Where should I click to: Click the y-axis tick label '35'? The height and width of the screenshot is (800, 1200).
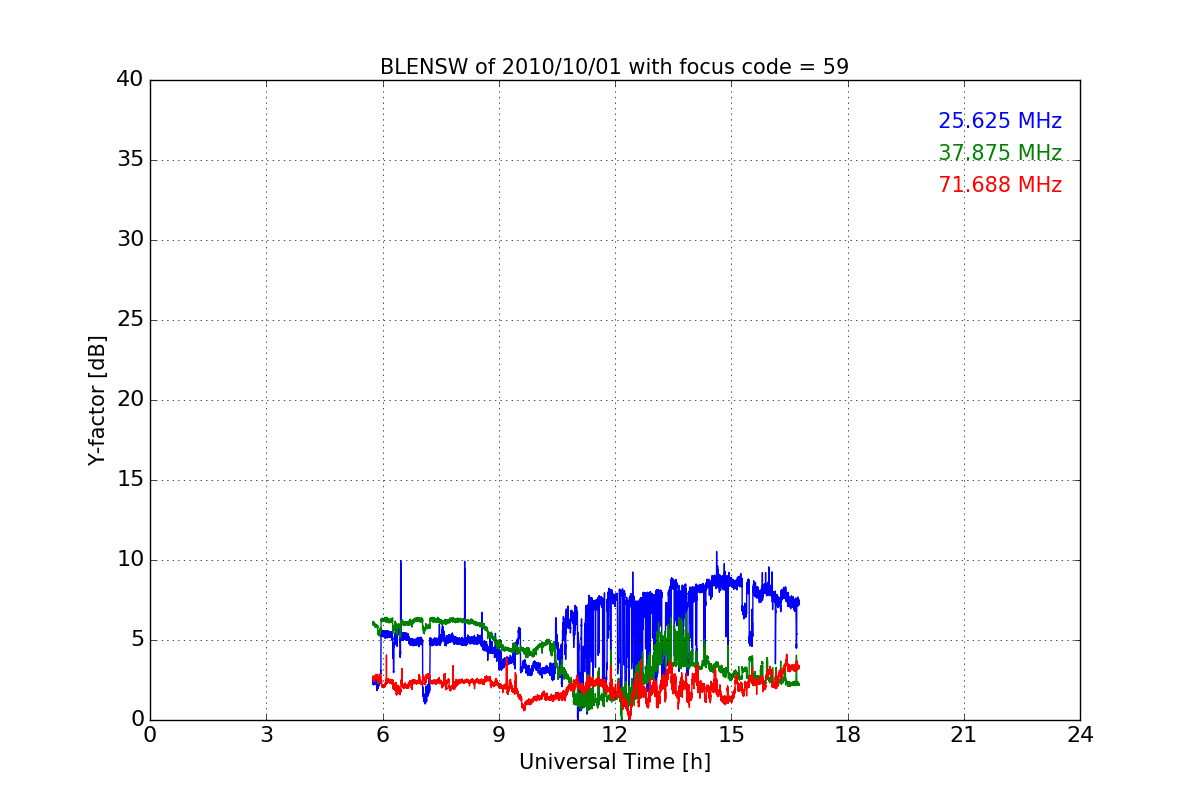click(130, 160)
